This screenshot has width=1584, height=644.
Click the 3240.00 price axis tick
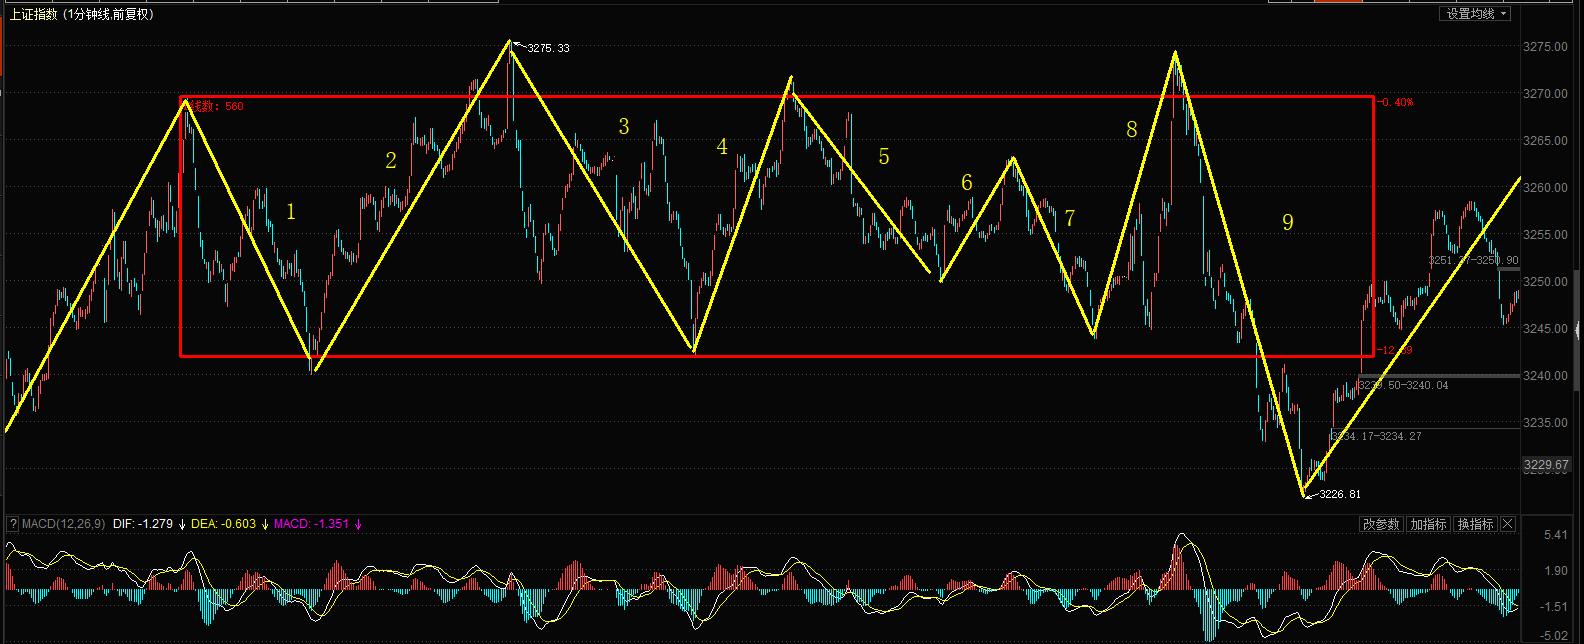pyautogui.click(x=1543, y=376)
